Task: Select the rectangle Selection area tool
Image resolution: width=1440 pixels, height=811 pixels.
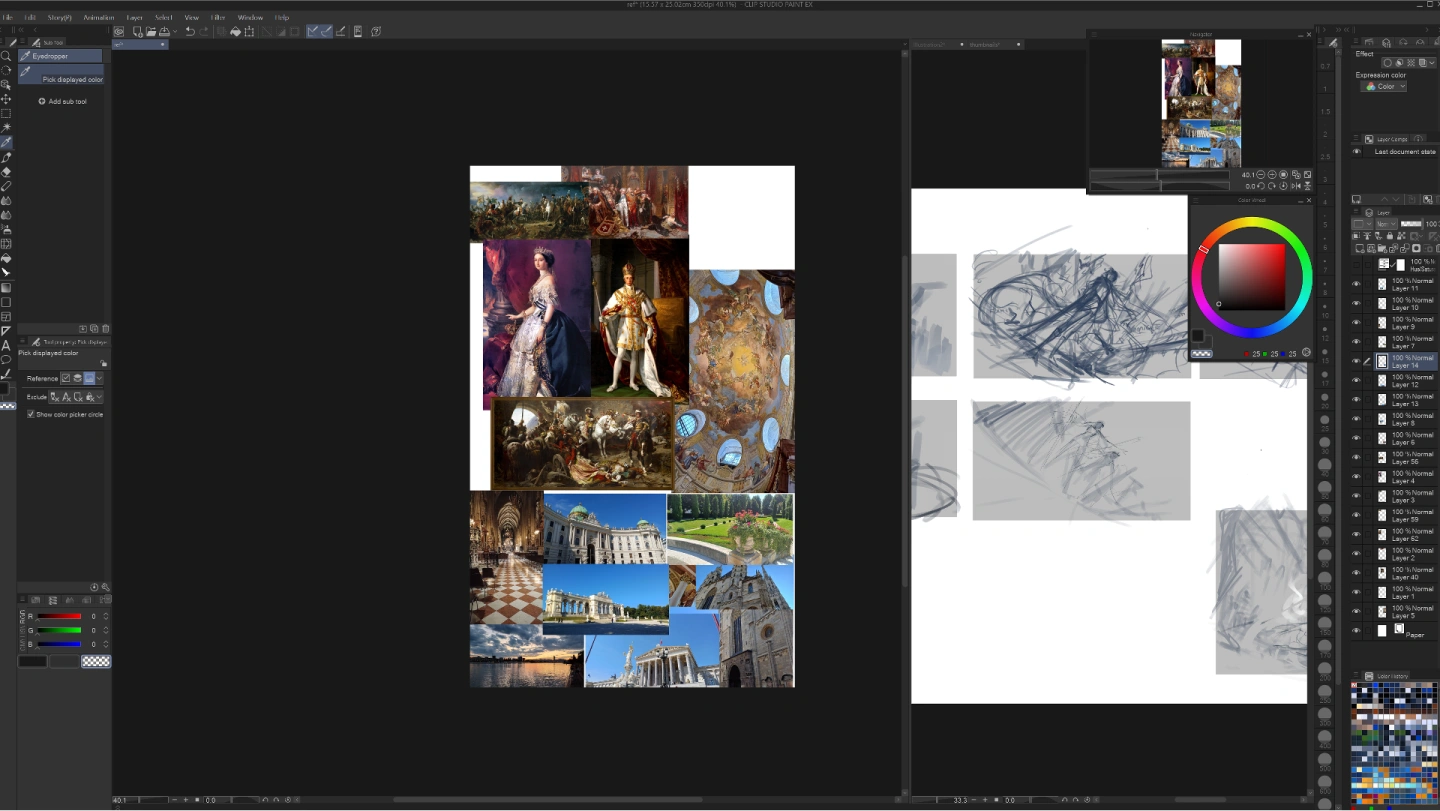Action: click(6, 113)
